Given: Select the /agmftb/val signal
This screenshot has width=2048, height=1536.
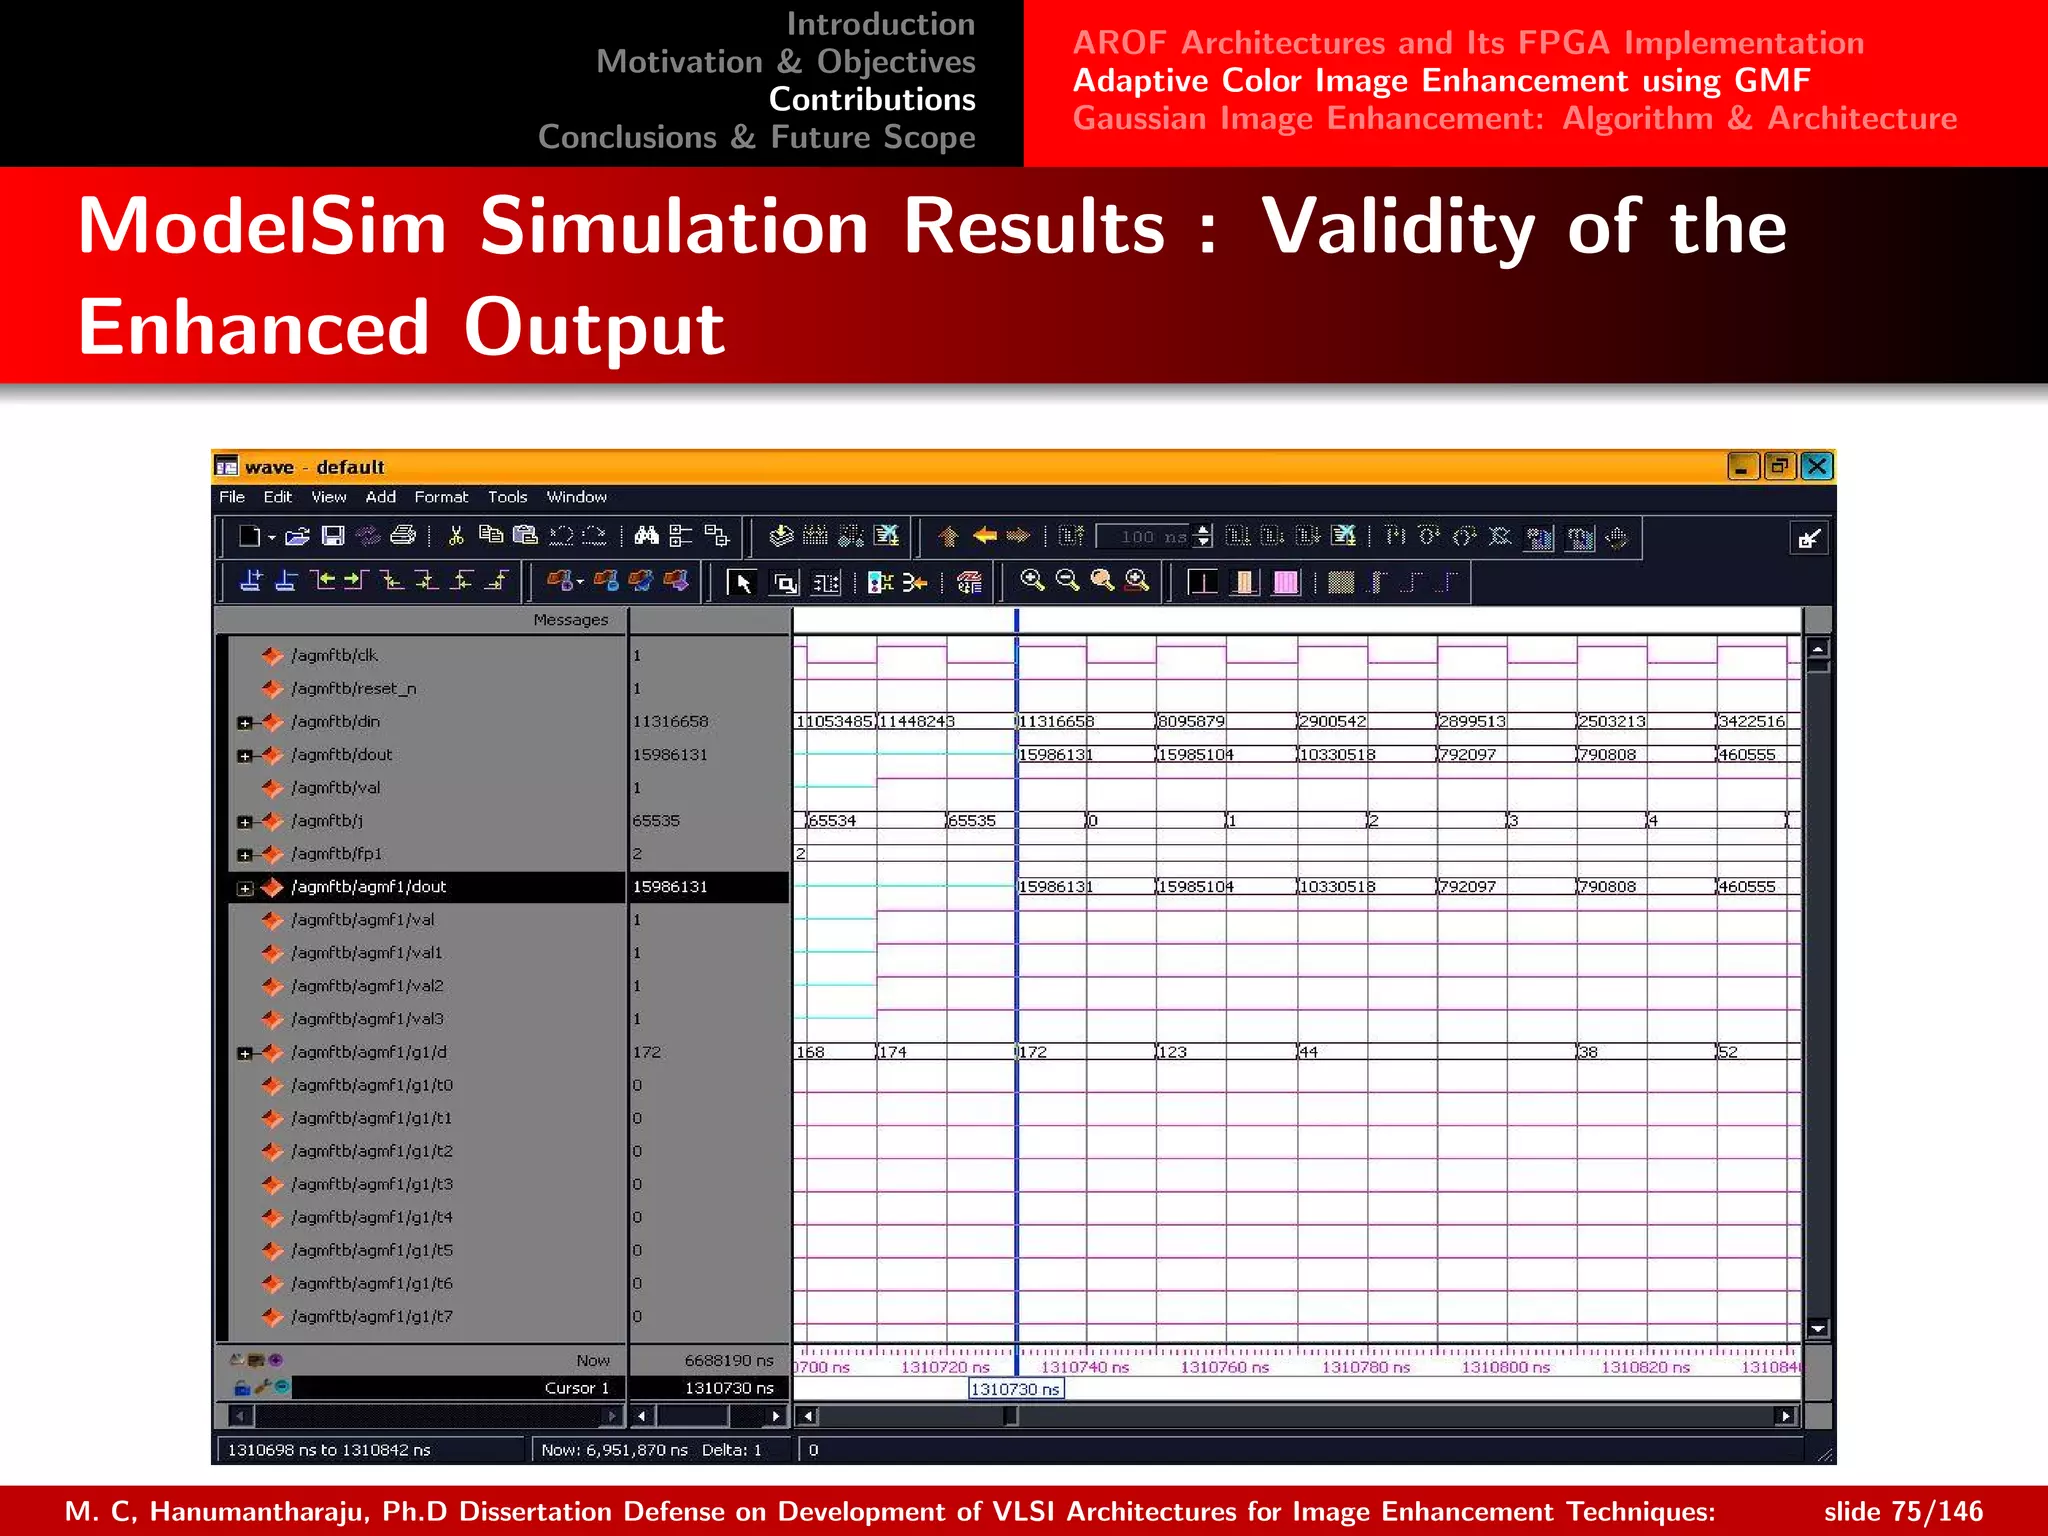Looking at the screenshot, I should click(336, 787).
